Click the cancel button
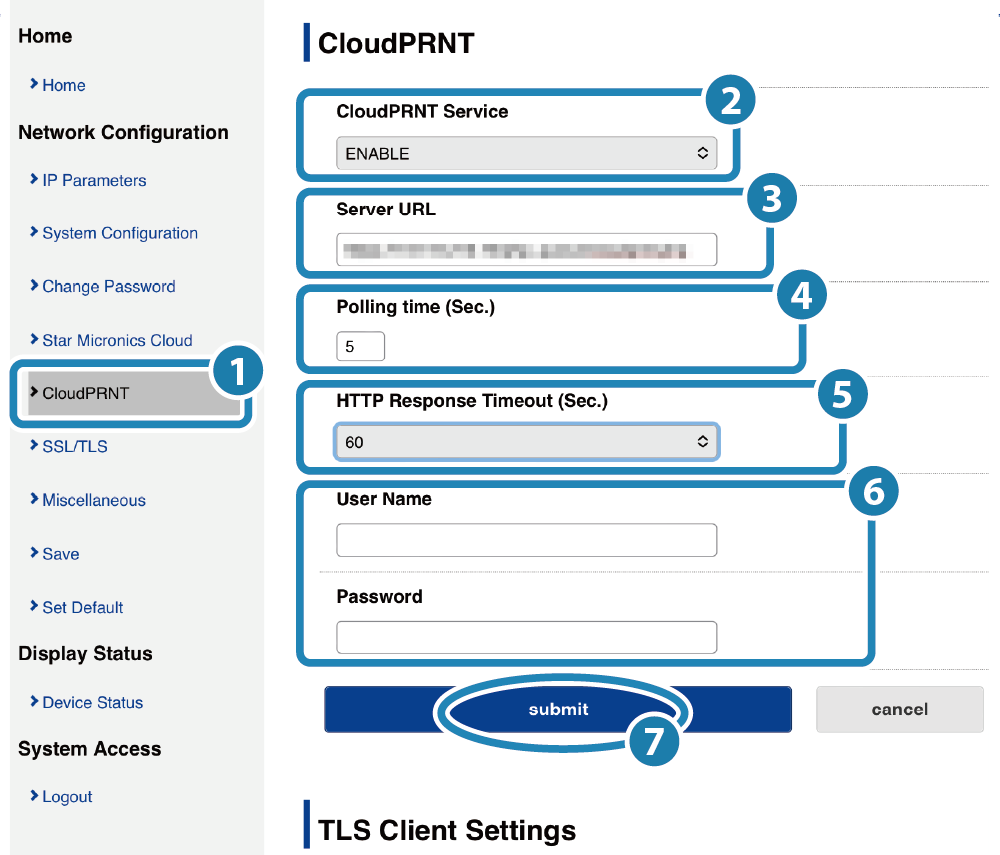The height and width of the screenshot is (855, 1000). point(899,709)
